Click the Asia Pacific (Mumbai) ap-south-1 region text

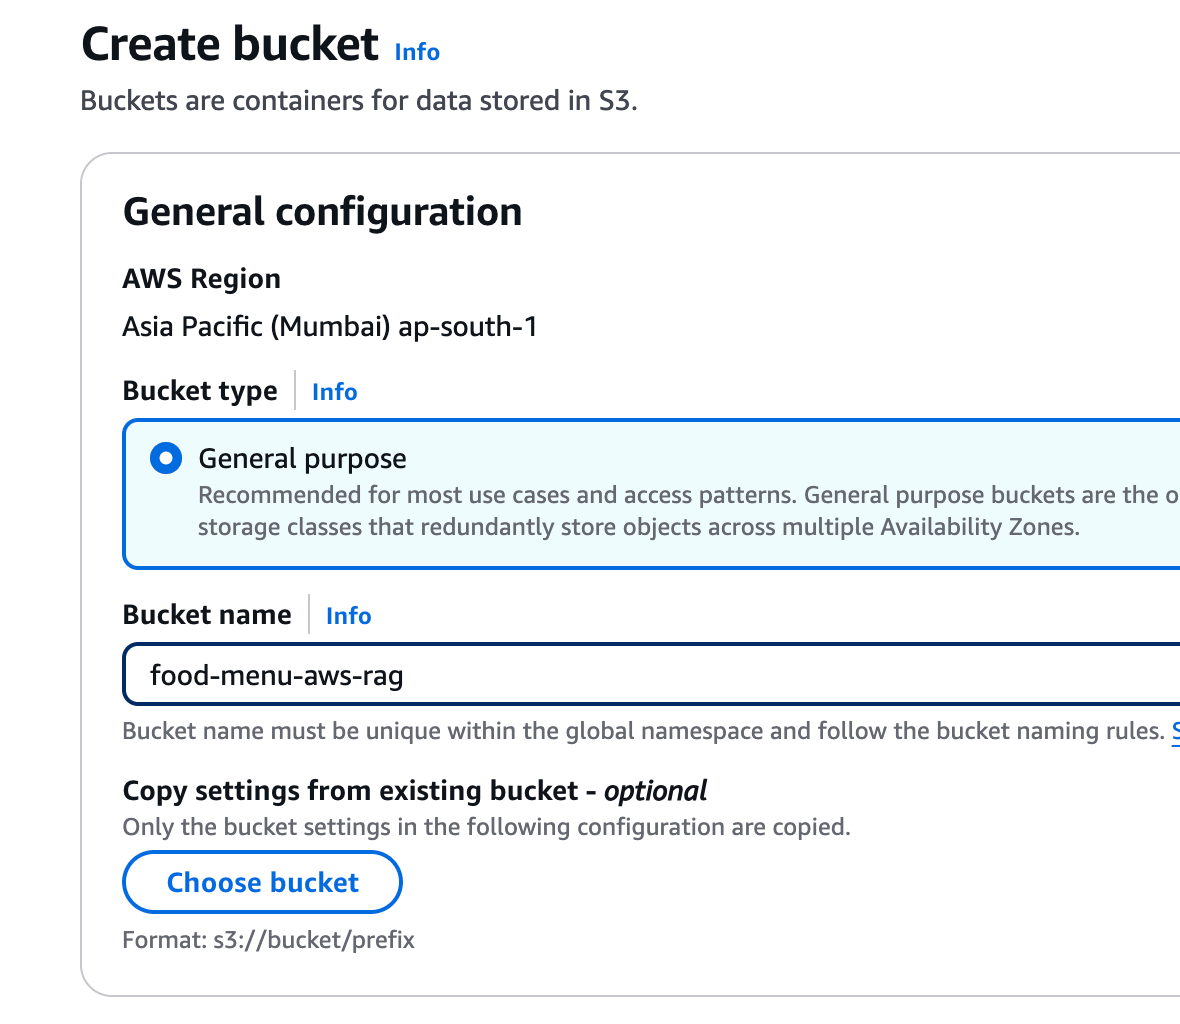click(330, 327)
